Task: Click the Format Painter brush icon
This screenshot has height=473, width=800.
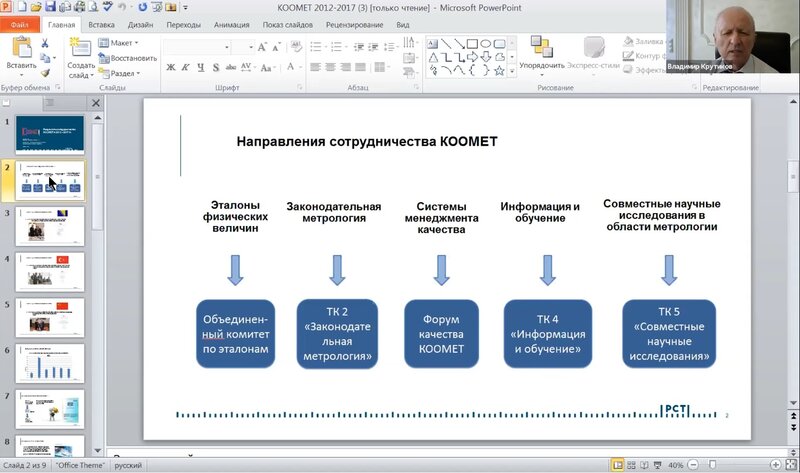Action: point(45,72)
